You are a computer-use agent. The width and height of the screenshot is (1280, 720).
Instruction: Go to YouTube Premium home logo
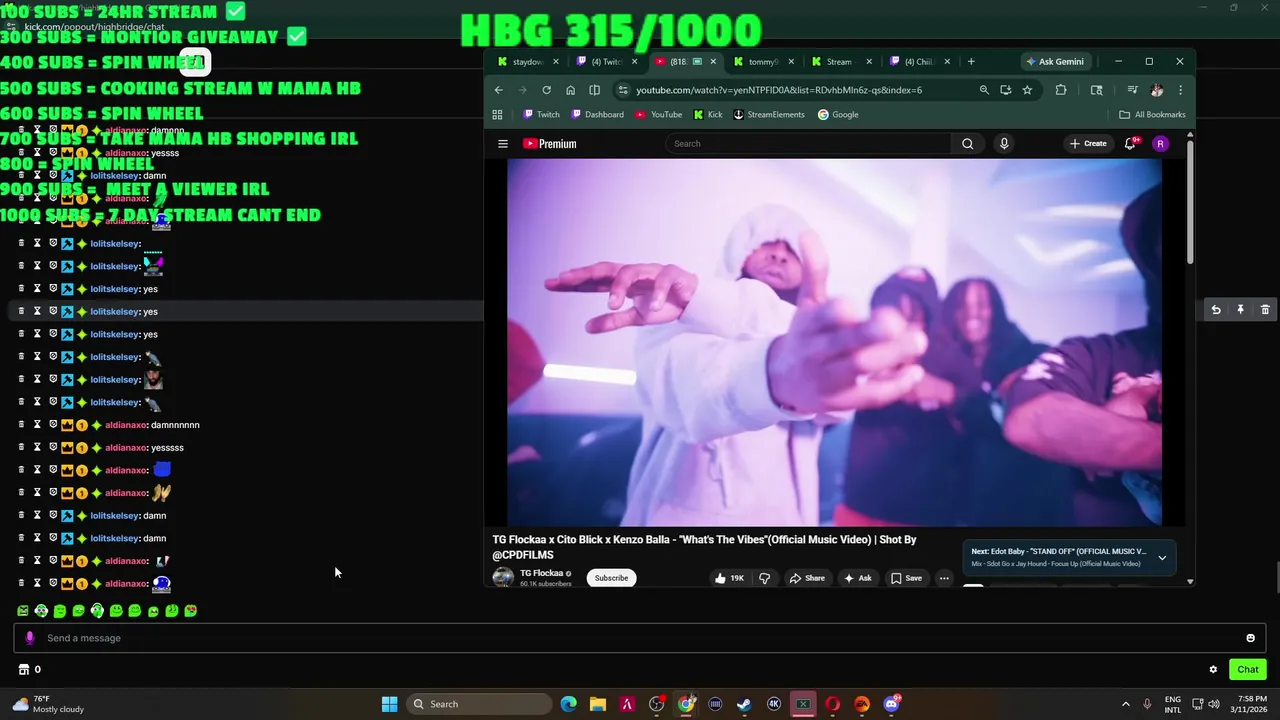click(550, 144)
